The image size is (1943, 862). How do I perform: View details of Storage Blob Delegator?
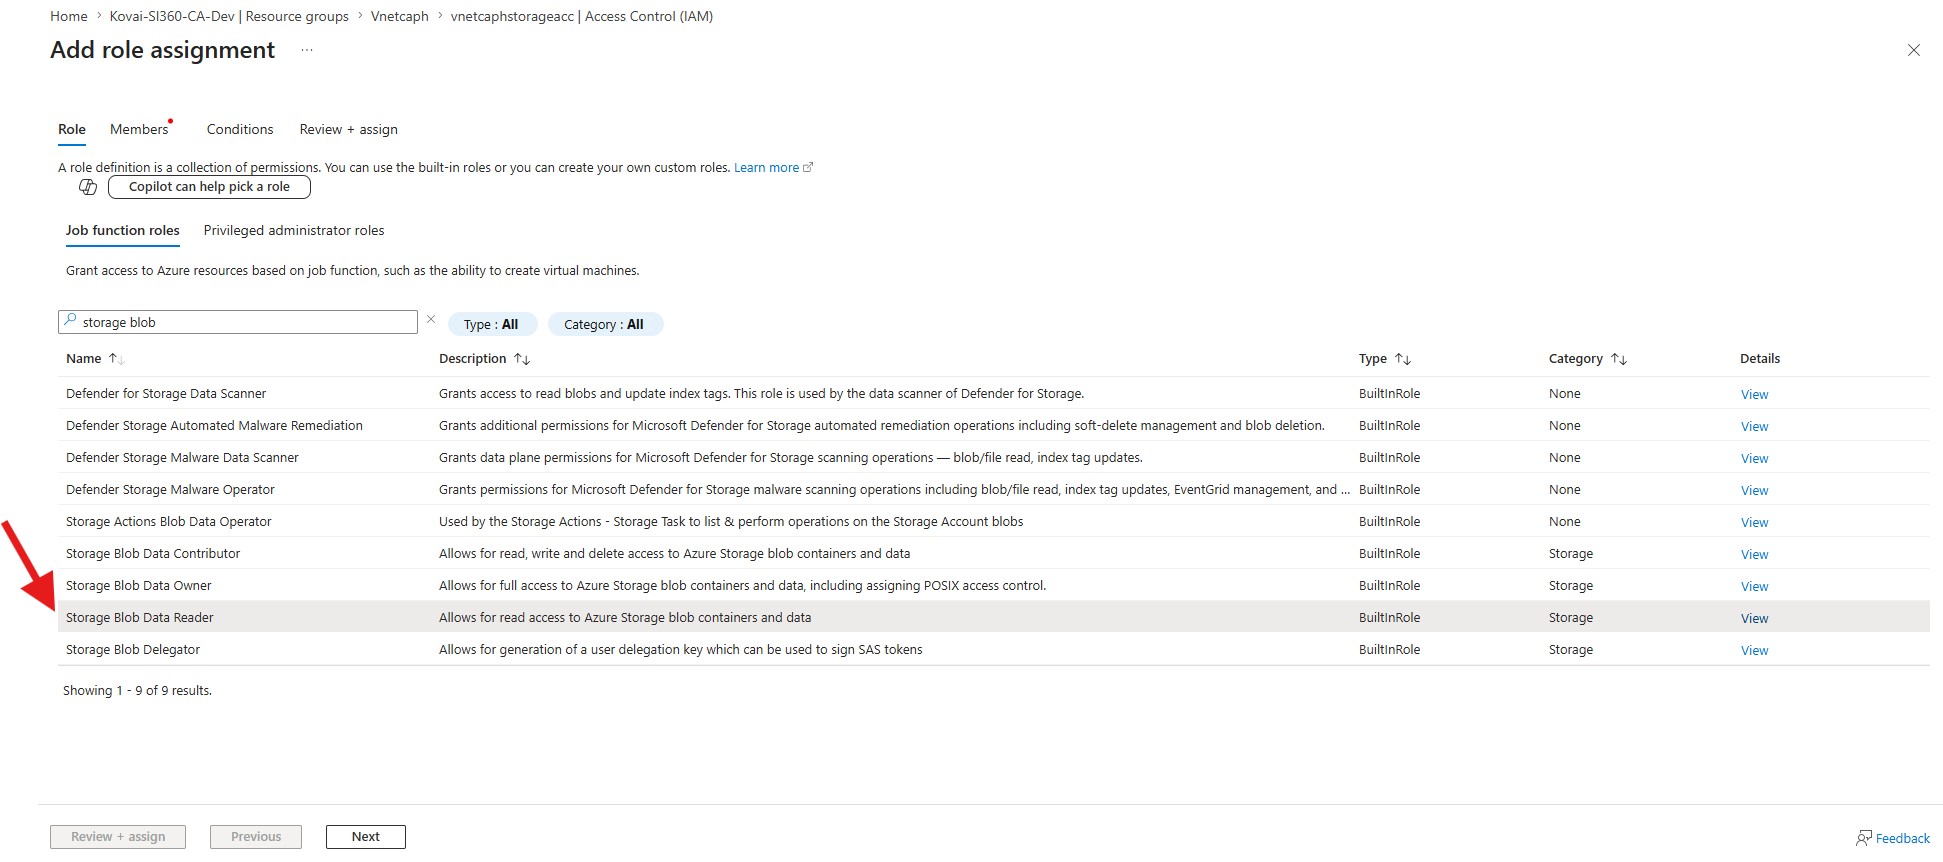(1754, 651)
